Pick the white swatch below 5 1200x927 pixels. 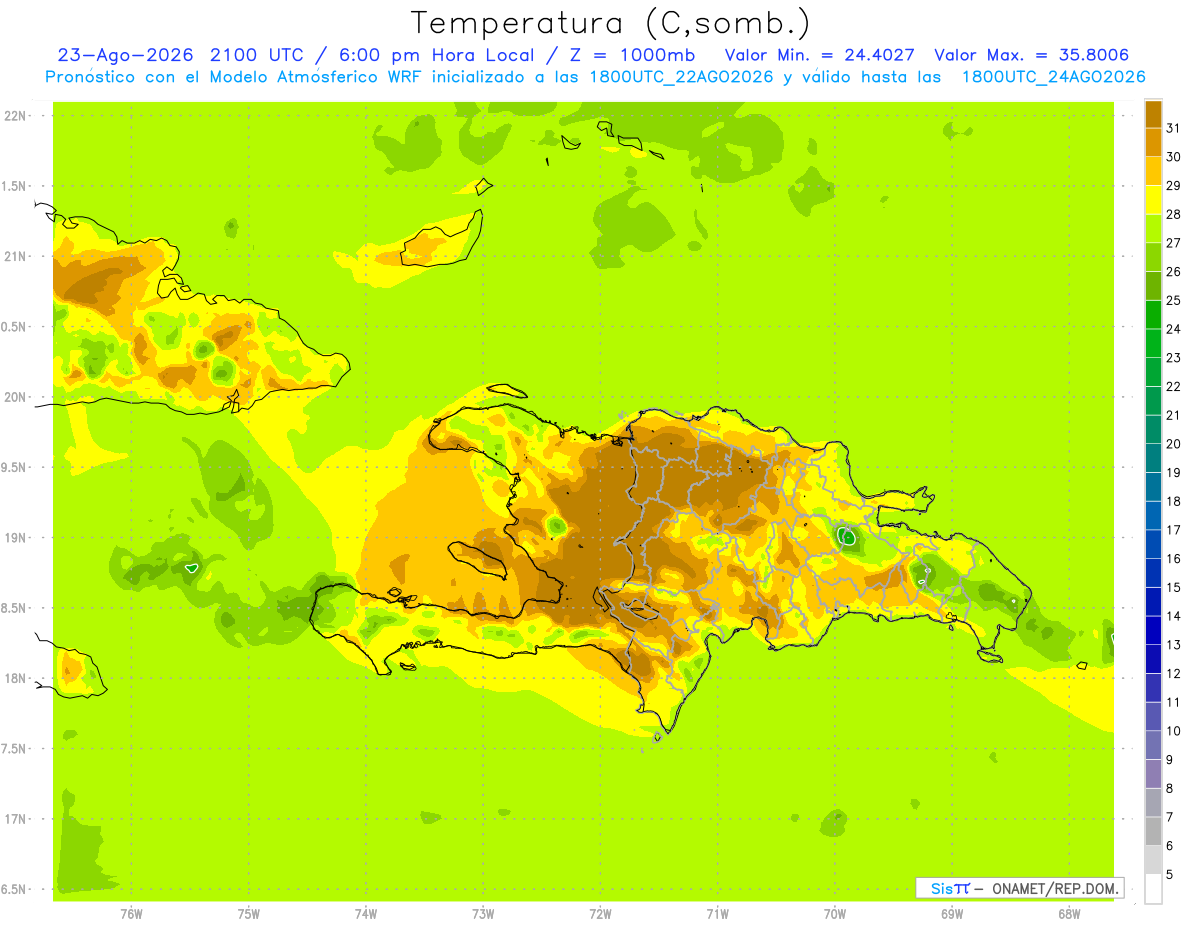click(1153, 889)
